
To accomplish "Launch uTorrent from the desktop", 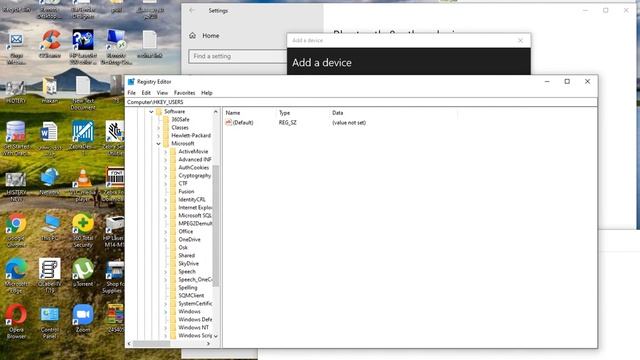I will 83,272.
